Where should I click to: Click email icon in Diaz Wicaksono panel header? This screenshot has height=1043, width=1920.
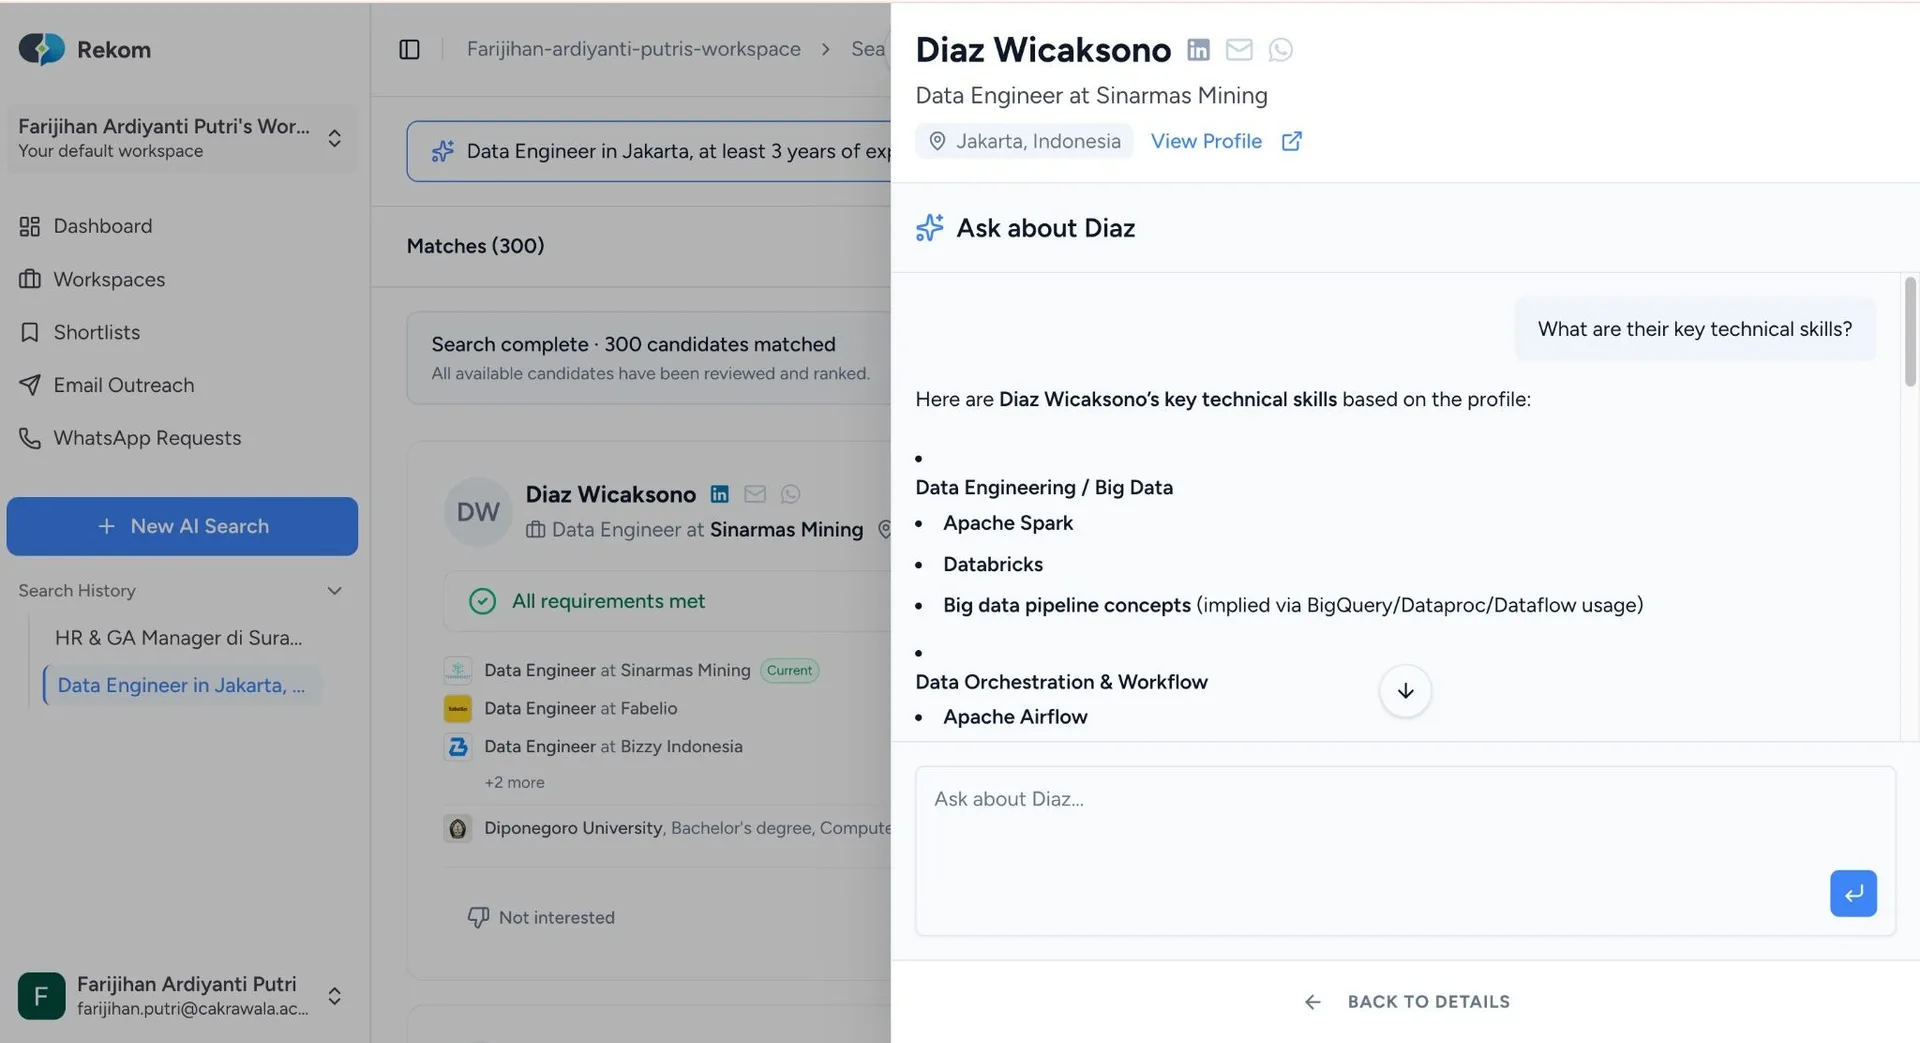1239,49
